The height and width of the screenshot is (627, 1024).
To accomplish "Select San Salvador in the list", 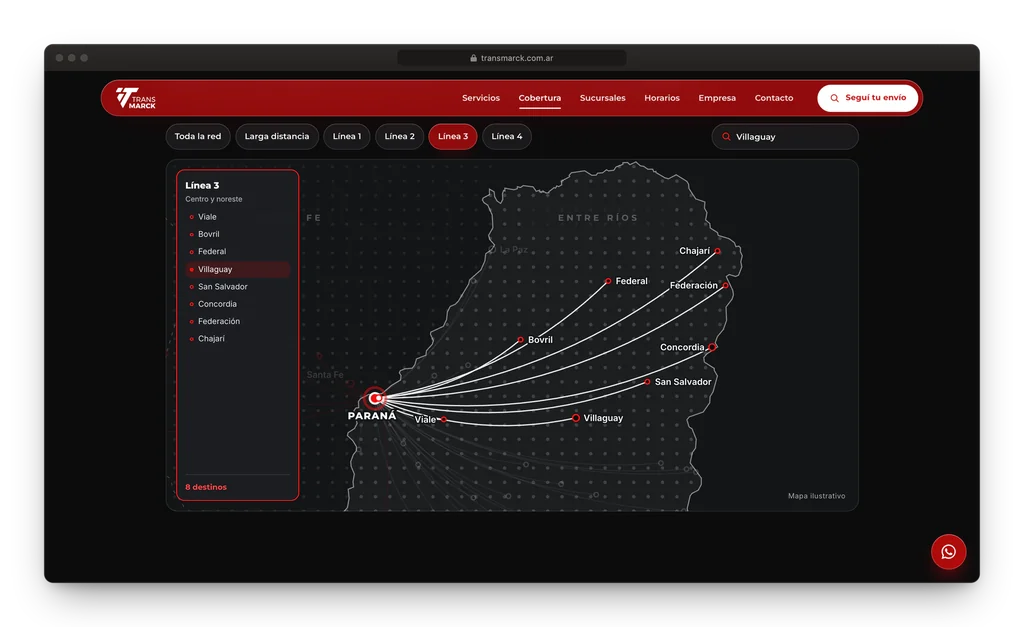I will point(238,287).
